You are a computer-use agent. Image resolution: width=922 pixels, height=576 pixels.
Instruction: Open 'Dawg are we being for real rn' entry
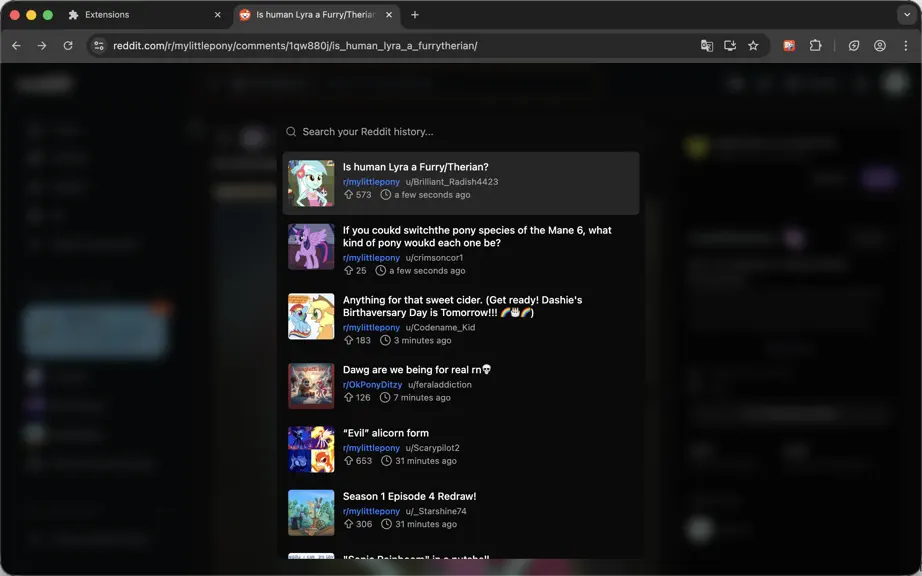[461, 386]
